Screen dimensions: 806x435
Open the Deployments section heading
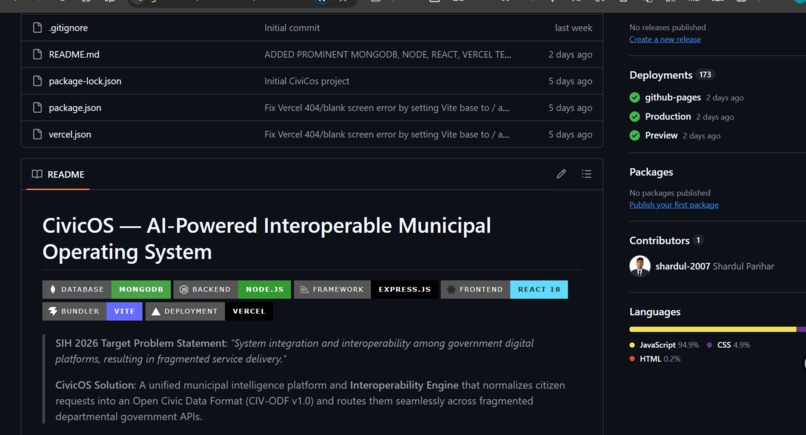661,75
